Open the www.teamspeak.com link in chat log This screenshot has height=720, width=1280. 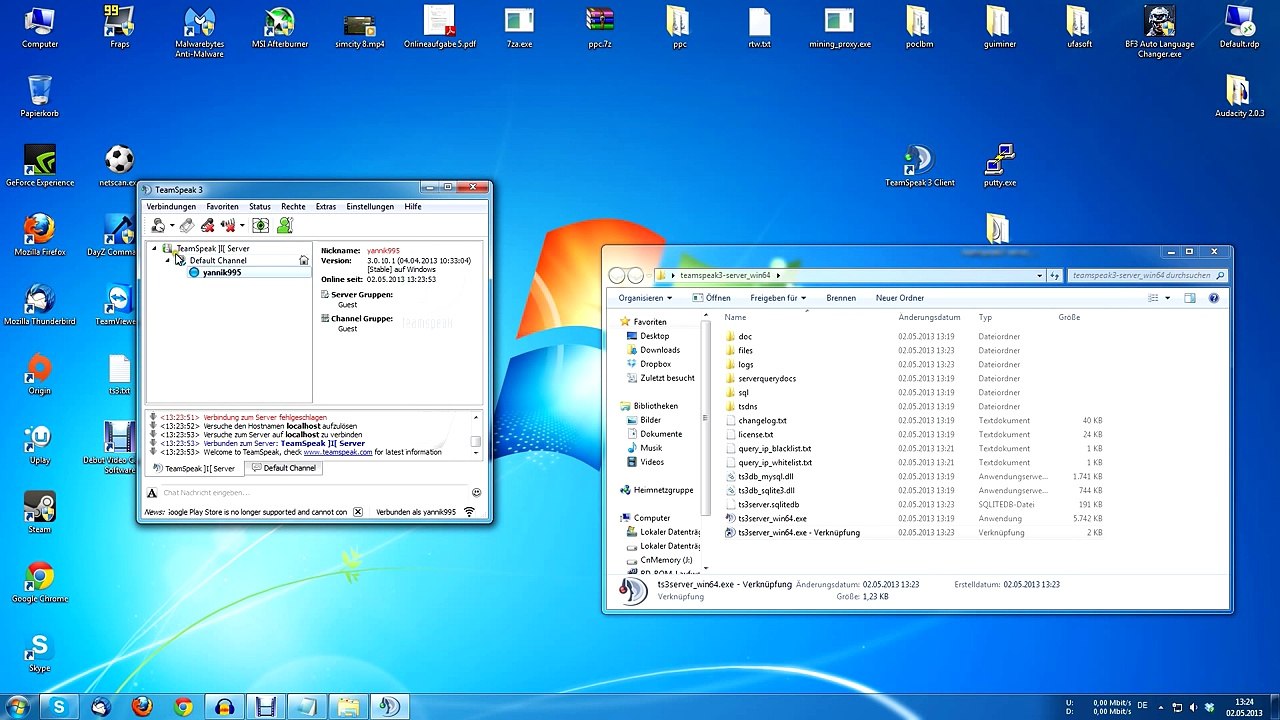(x=338, y=452)
